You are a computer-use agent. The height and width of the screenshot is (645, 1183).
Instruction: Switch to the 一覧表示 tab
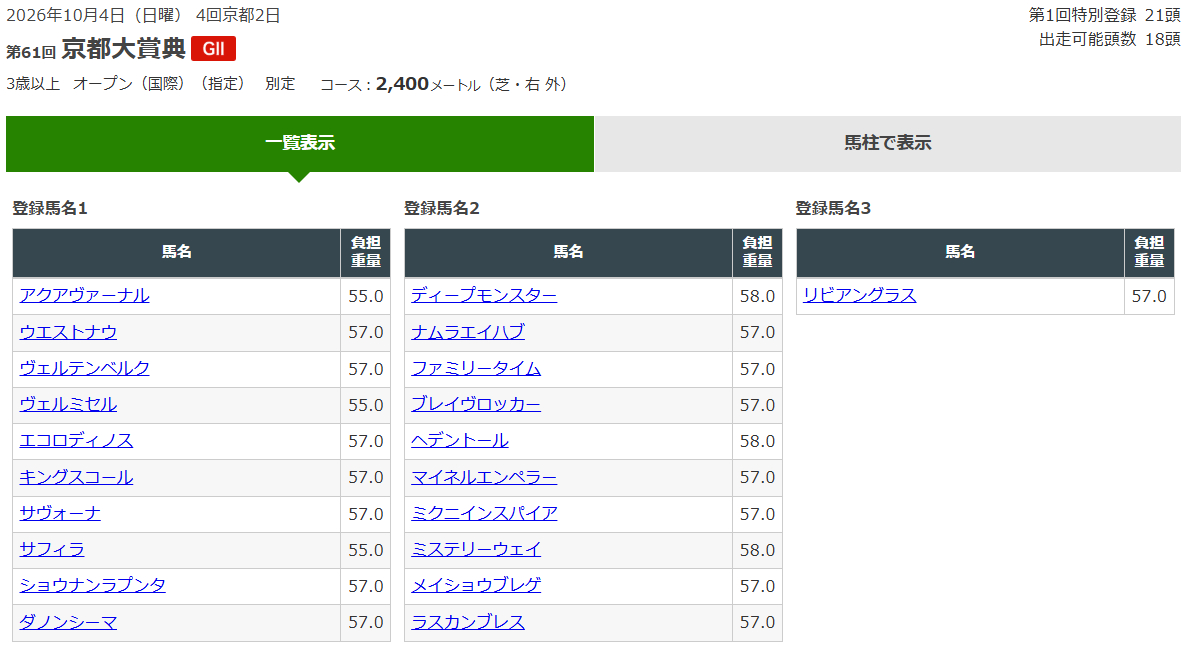point(300,143)
